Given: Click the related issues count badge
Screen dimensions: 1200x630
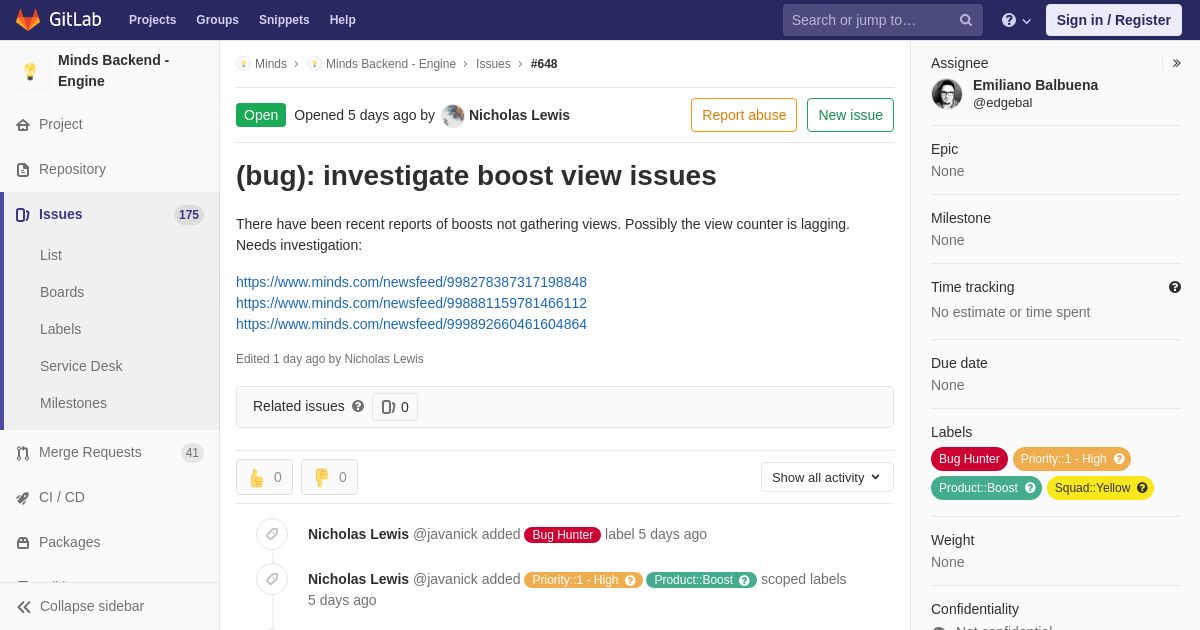Looking at the screenshot, I should 395,407.
